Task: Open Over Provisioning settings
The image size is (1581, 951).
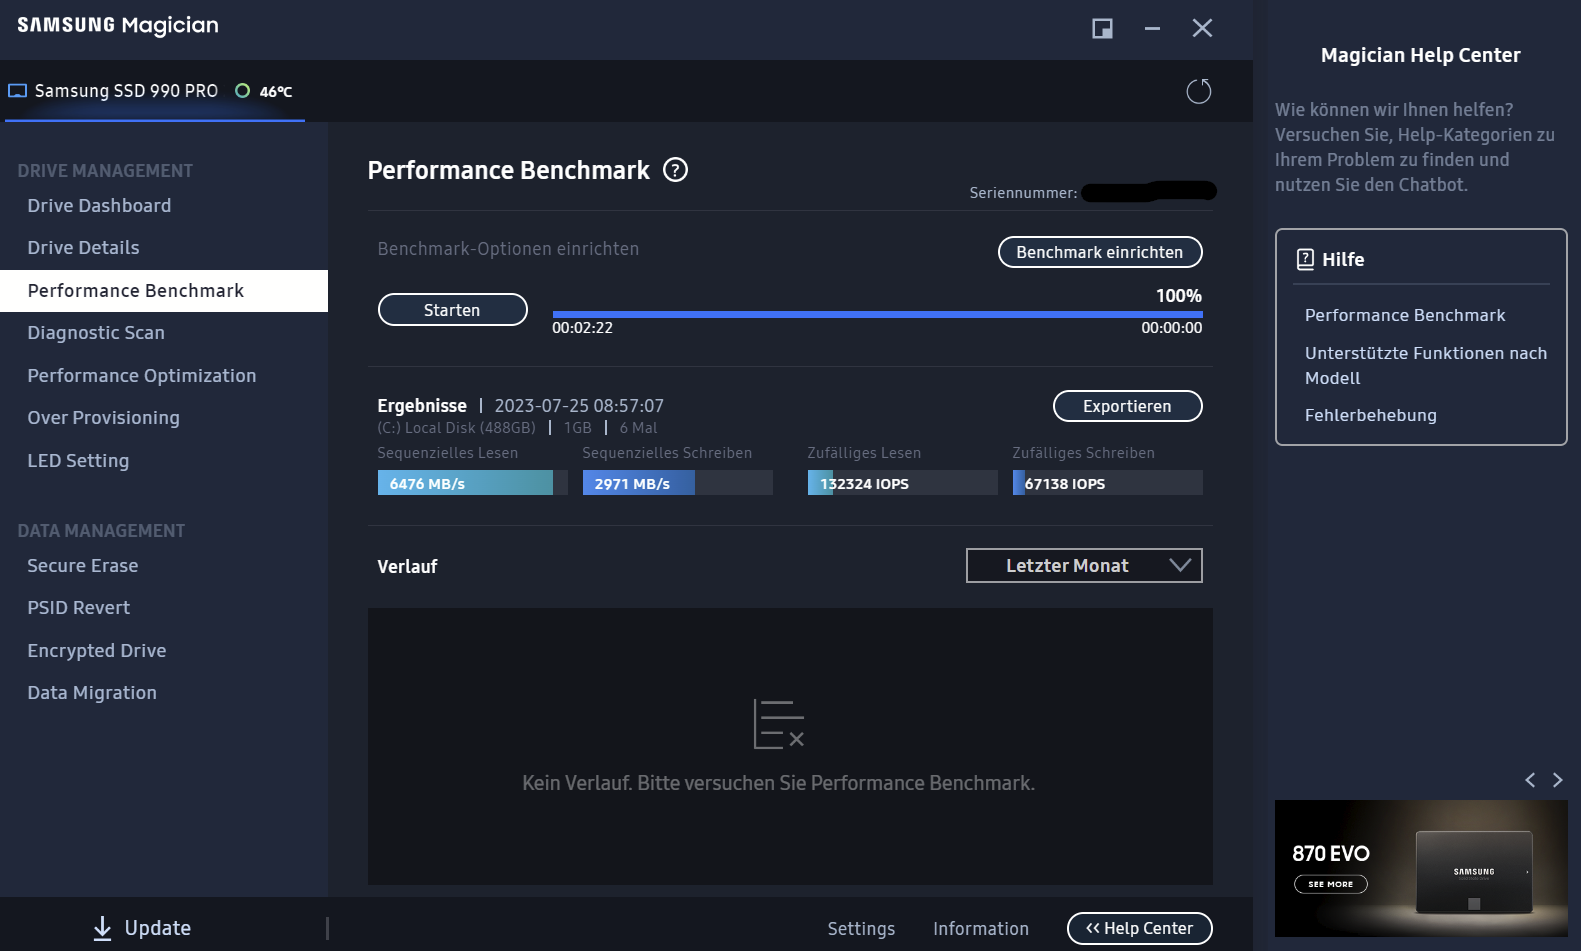Action: (x=103, y=418)
